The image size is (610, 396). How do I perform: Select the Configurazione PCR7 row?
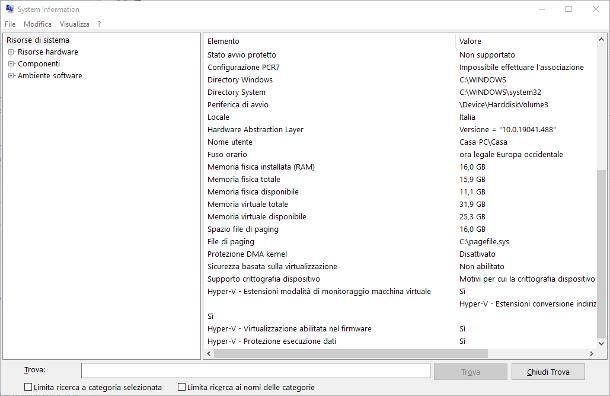pos(400,67)
